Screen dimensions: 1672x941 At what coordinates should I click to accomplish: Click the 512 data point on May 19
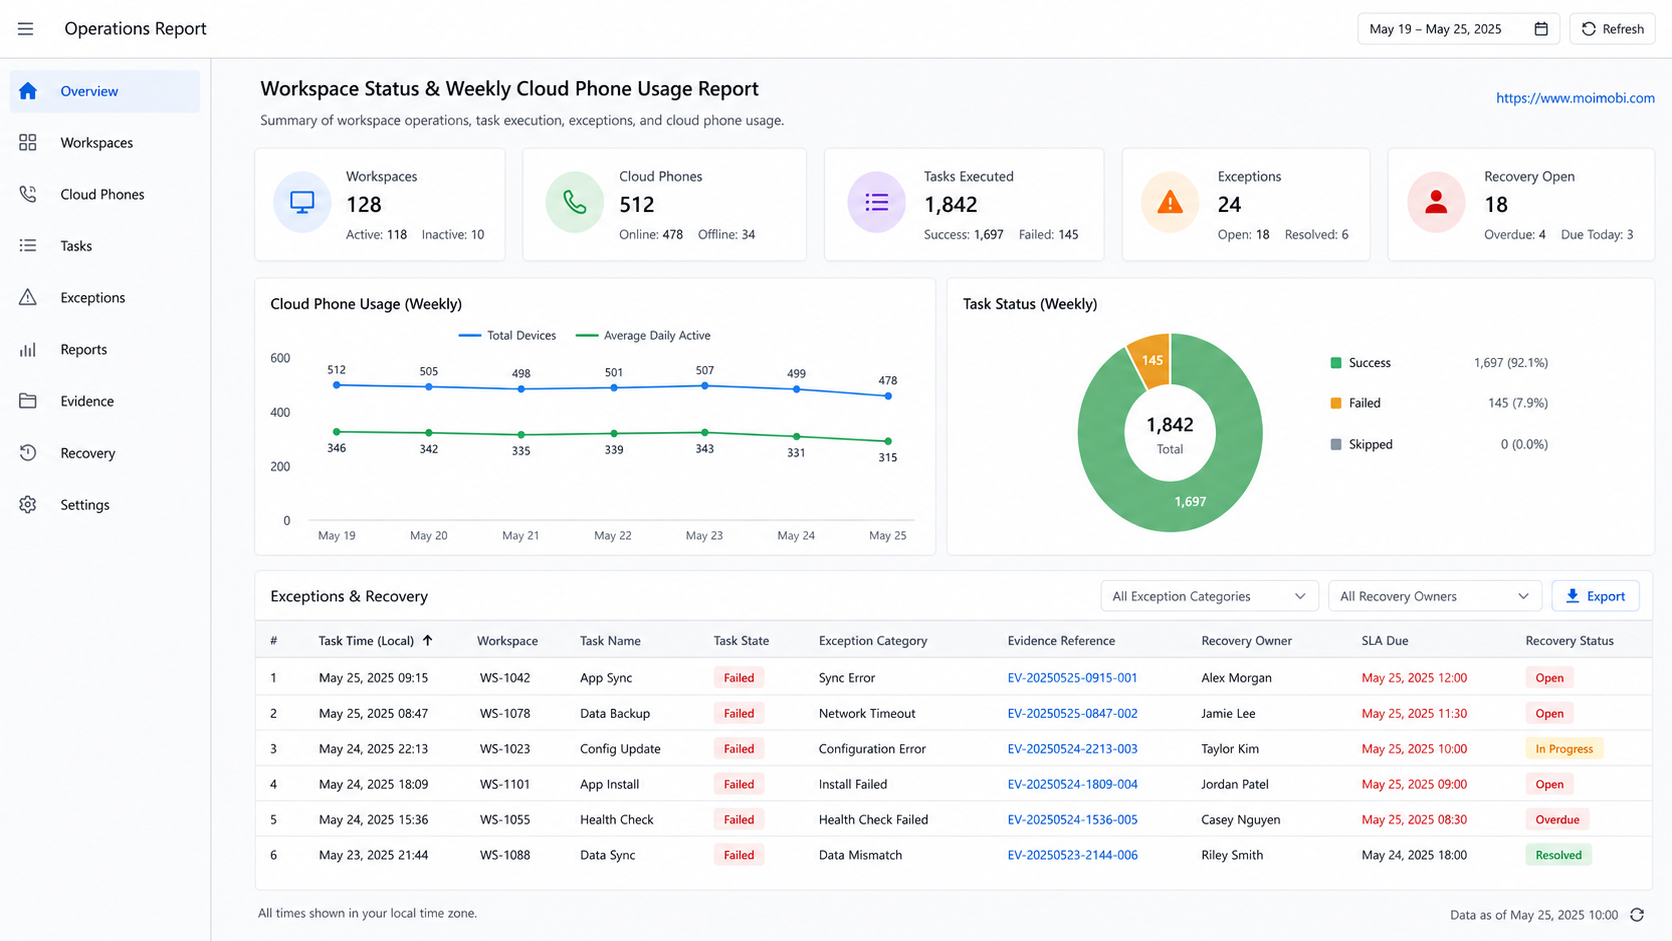(337, 385)
